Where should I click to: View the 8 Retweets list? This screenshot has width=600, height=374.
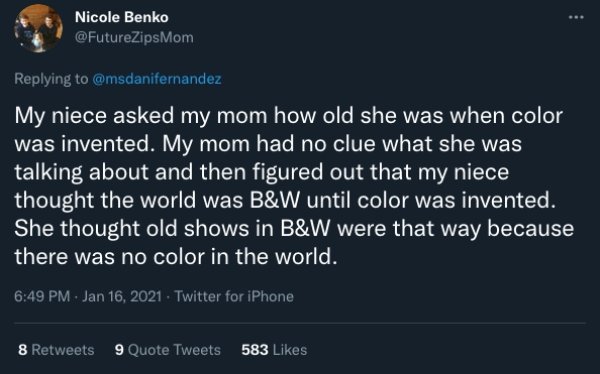56,350
